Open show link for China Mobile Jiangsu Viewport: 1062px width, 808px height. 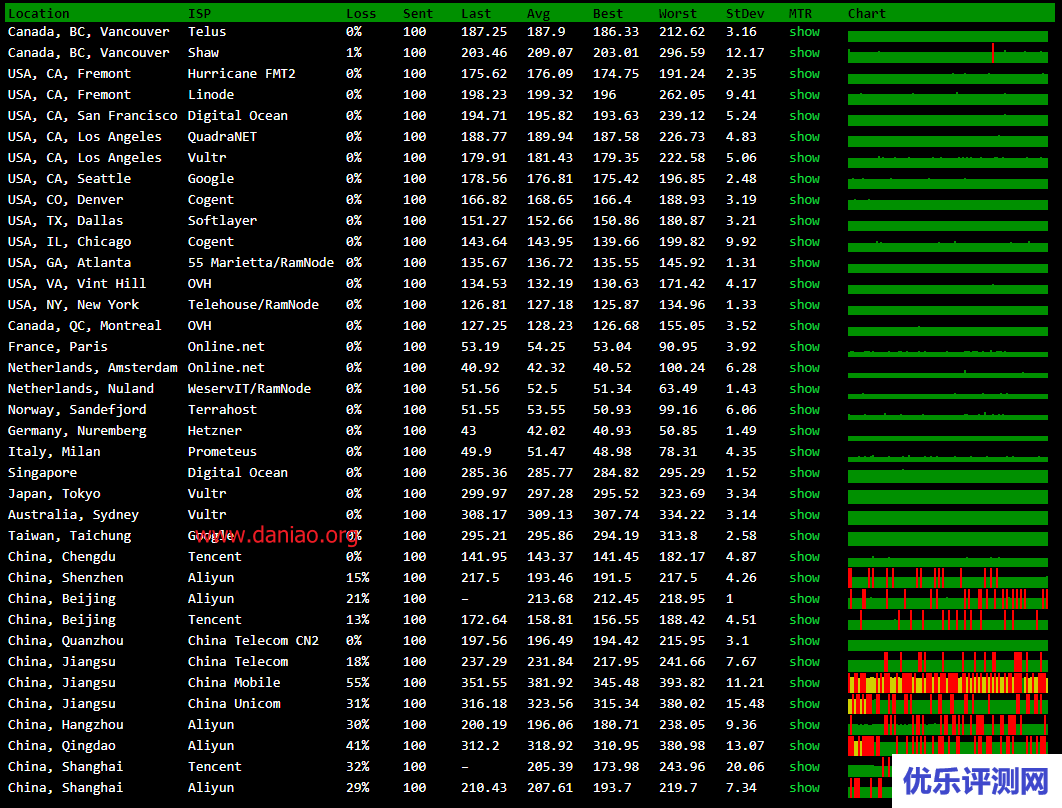804,683
